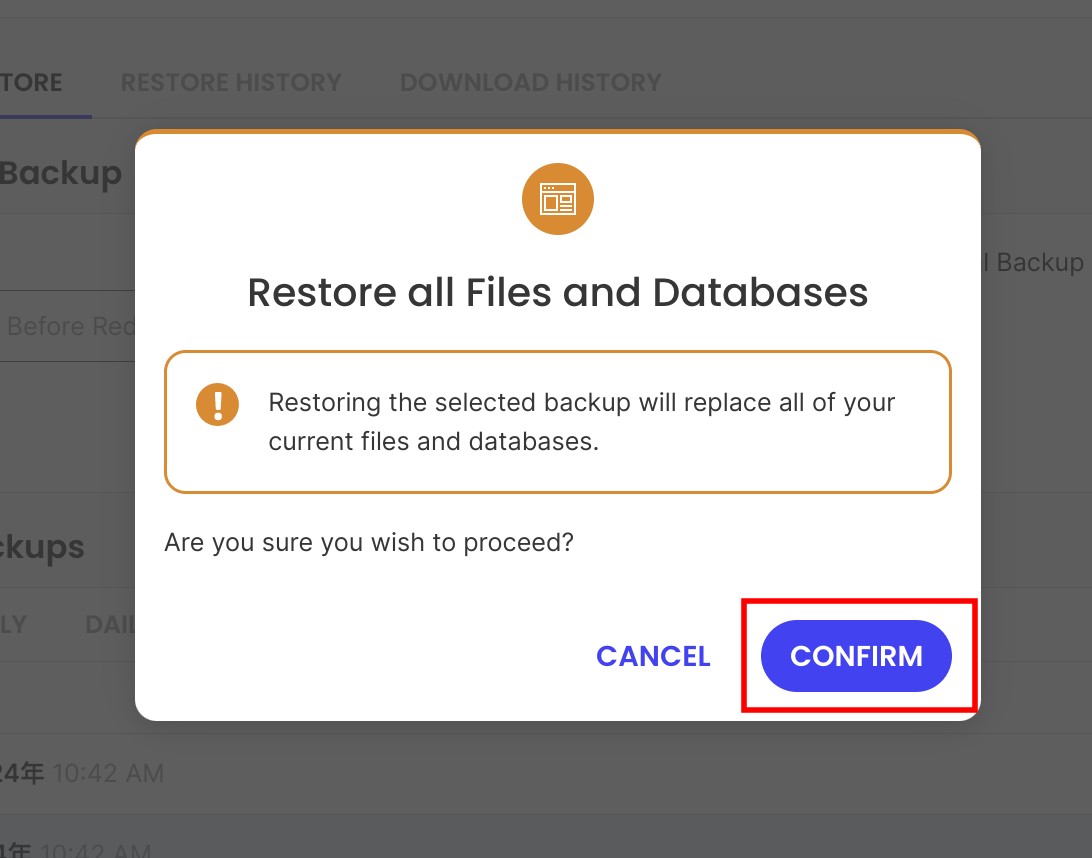Click the CONFIRM button

point(856,656)
